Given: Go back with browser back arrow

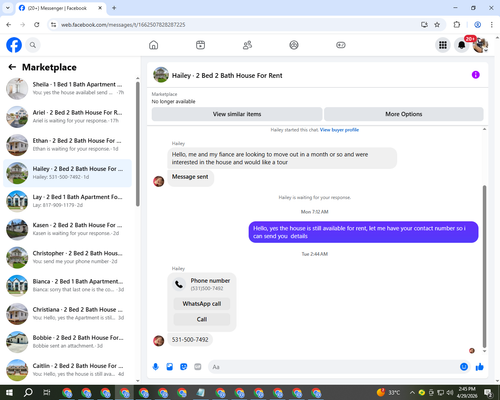Looking at the screenshot, I should point(9,25).
